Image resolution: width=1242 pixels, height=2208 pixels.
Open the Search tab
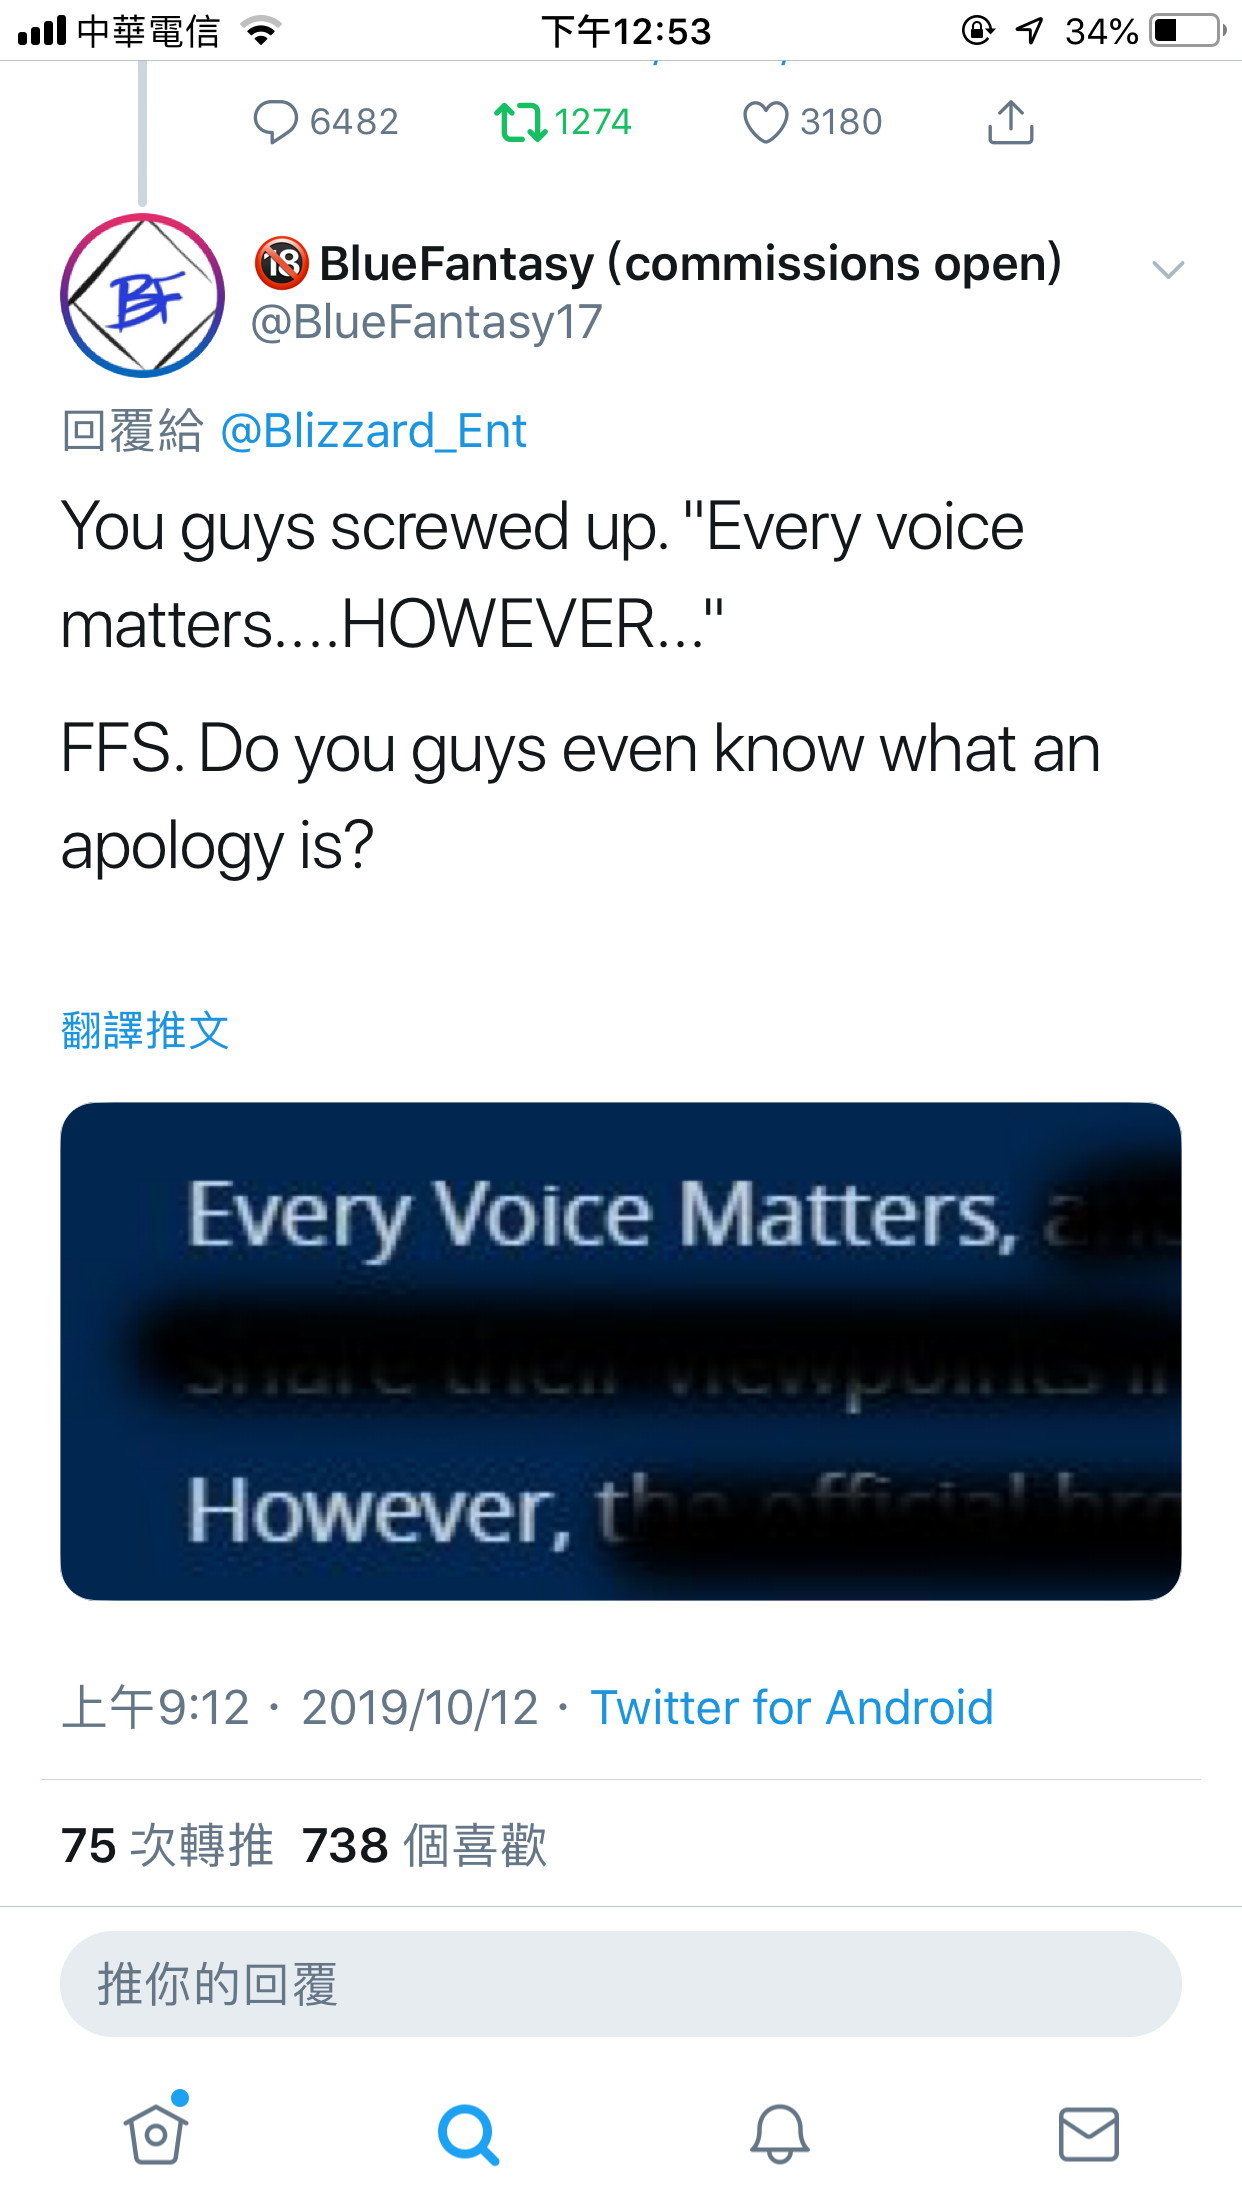tap(467, 2134)
